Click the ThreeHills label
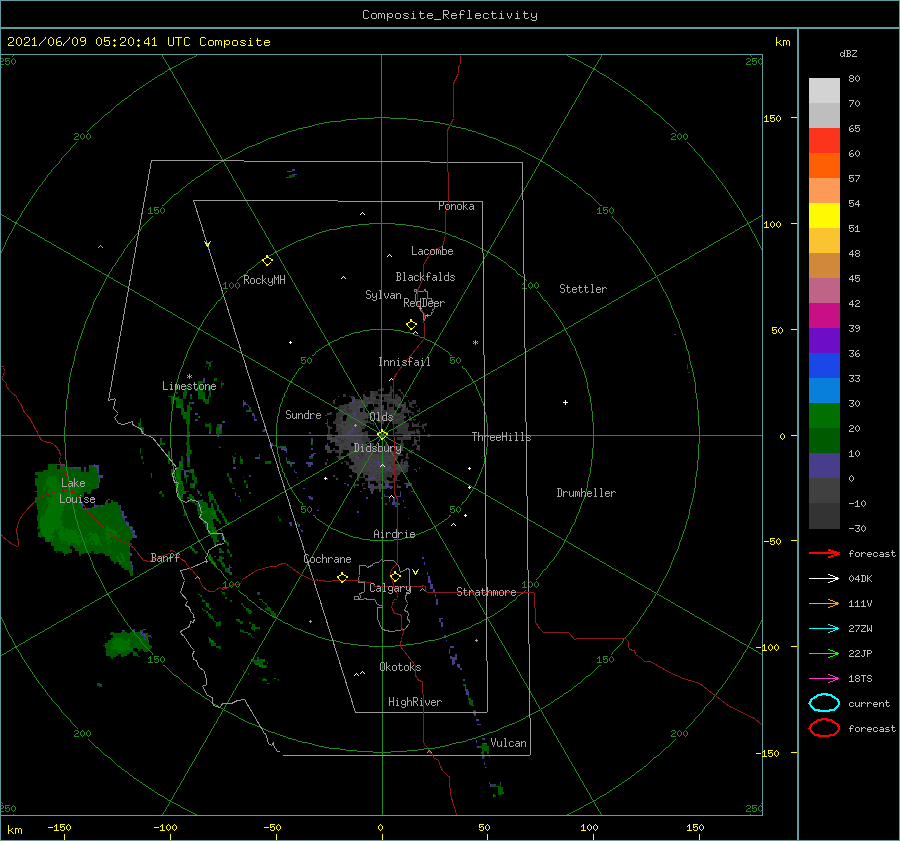The width and height of the screenshot is (900, 841). 501,437
